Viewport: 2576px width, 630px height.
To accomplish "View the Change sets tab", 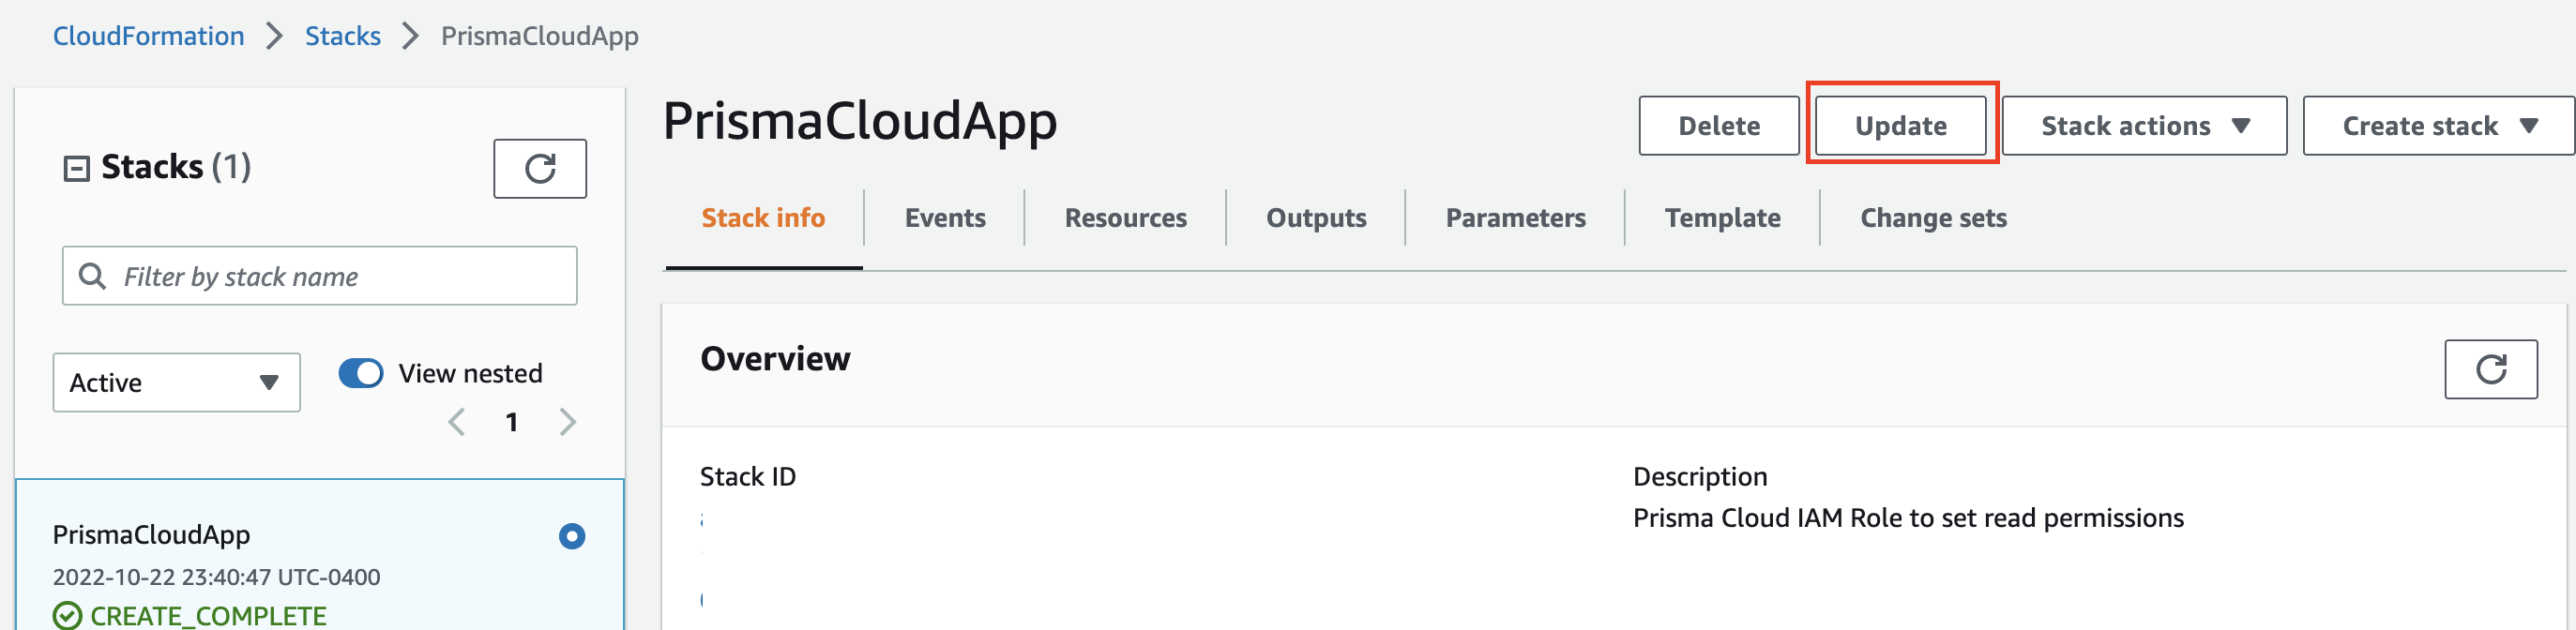I will pyautogui.click(x=1932, y=218).
